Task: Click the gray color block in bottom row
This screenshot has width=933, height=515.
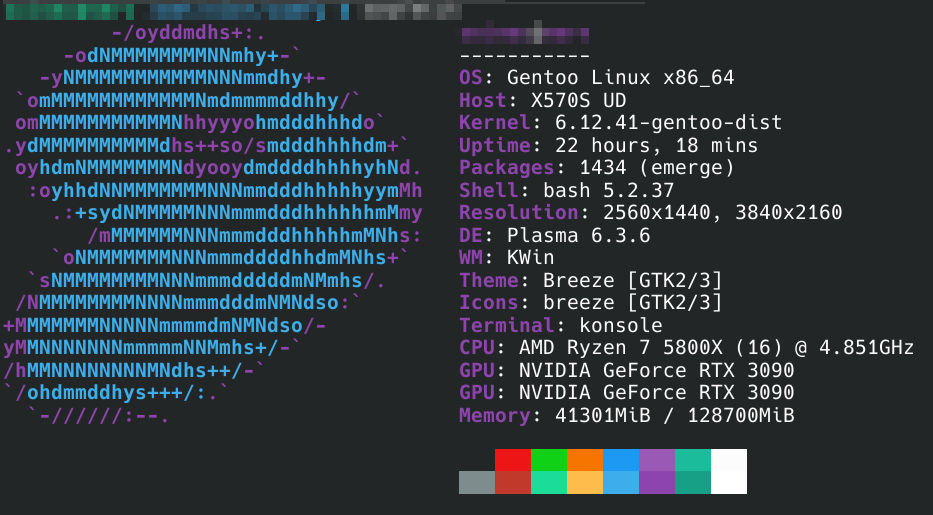Action: click(477, 482)
